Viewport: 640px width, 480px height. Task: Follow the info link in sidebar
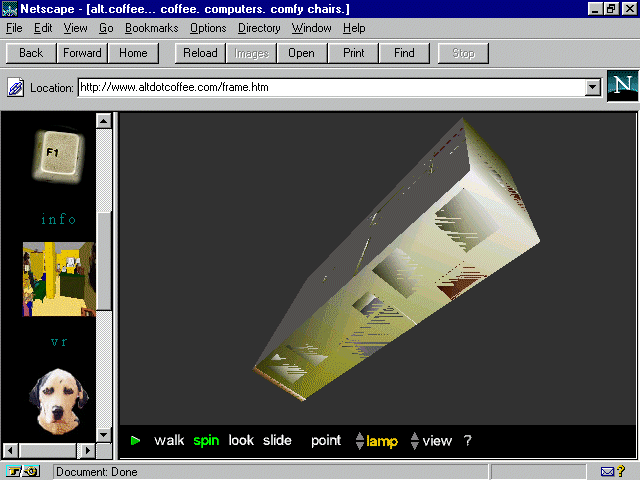pyautogui.click(x=58, y=219)
